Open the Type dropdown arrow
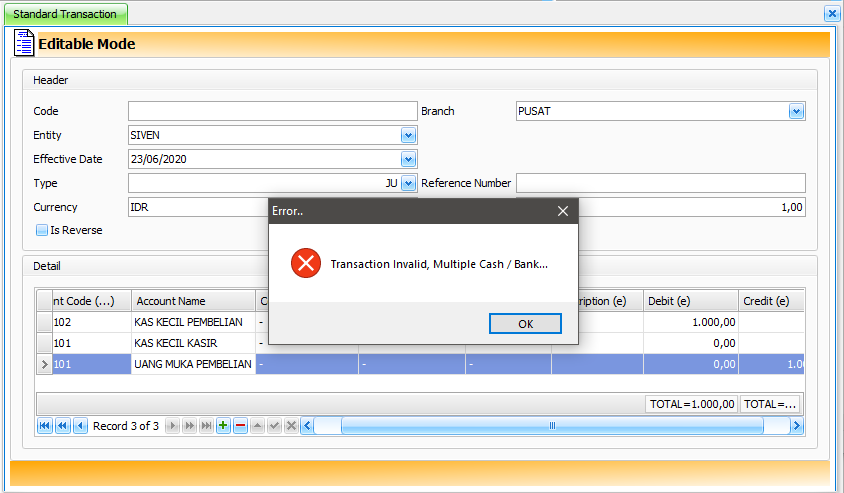This screenshot has width=844, height=493. pyautogui.click(x=408, y=183)
